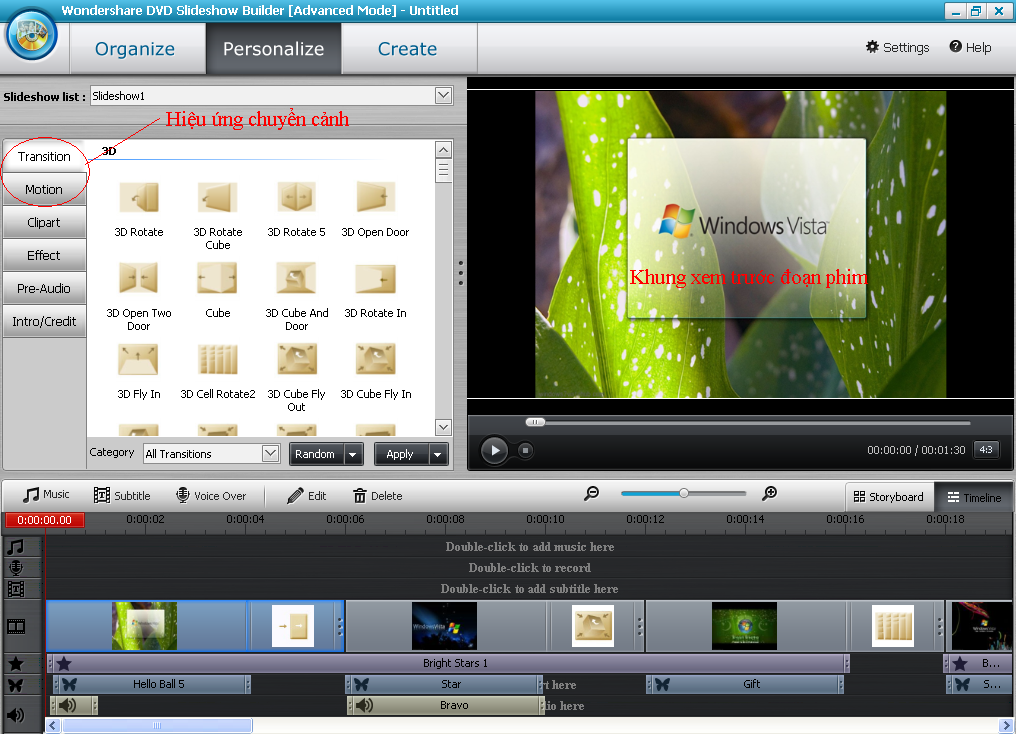The width and height of the screenshot is (1016, 734).
Task: Select the 3D Fly In transition
Action: point(139,359)
